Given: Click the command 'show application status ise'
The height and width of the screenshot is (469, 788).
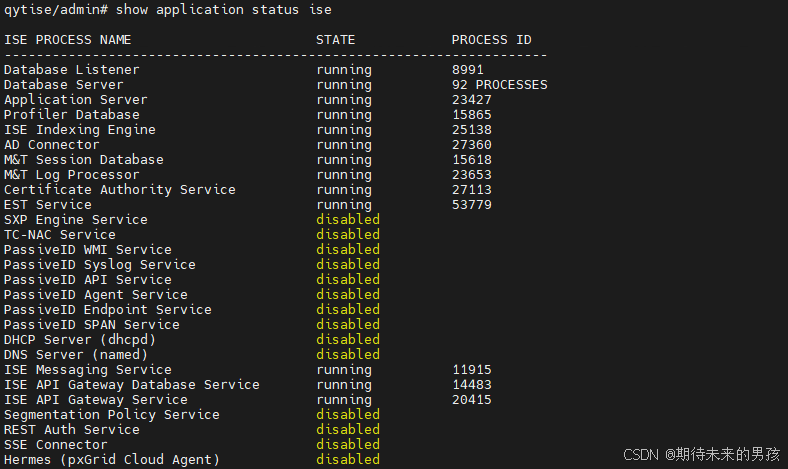Looking at the screenshot, I should (224, 10).
